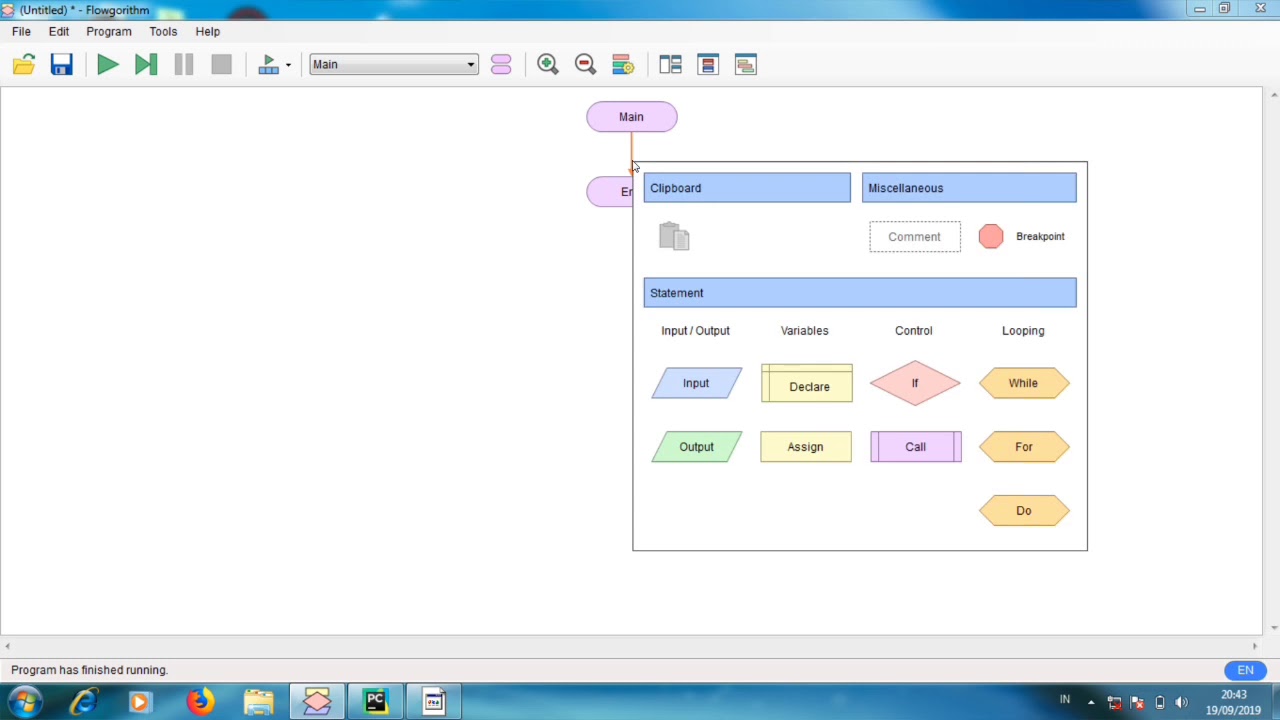Insert an Assign statement shape
This screenshot has height=720, width=1280.
coord(806,447)
